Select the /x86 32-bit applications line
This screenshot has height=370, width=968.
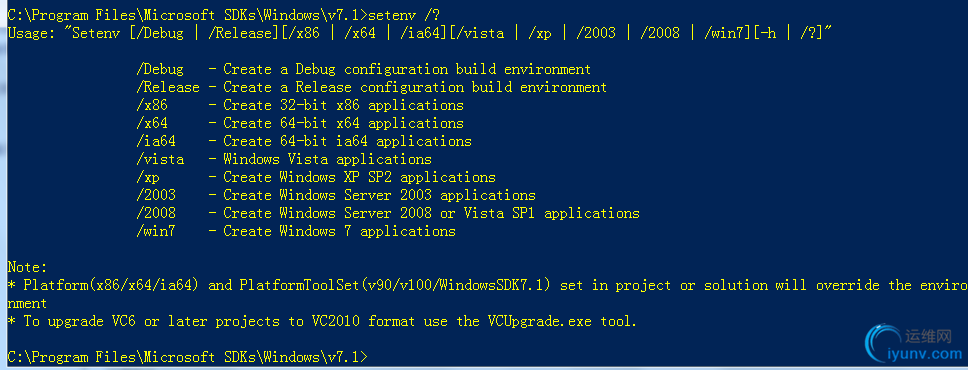[299, 105]
